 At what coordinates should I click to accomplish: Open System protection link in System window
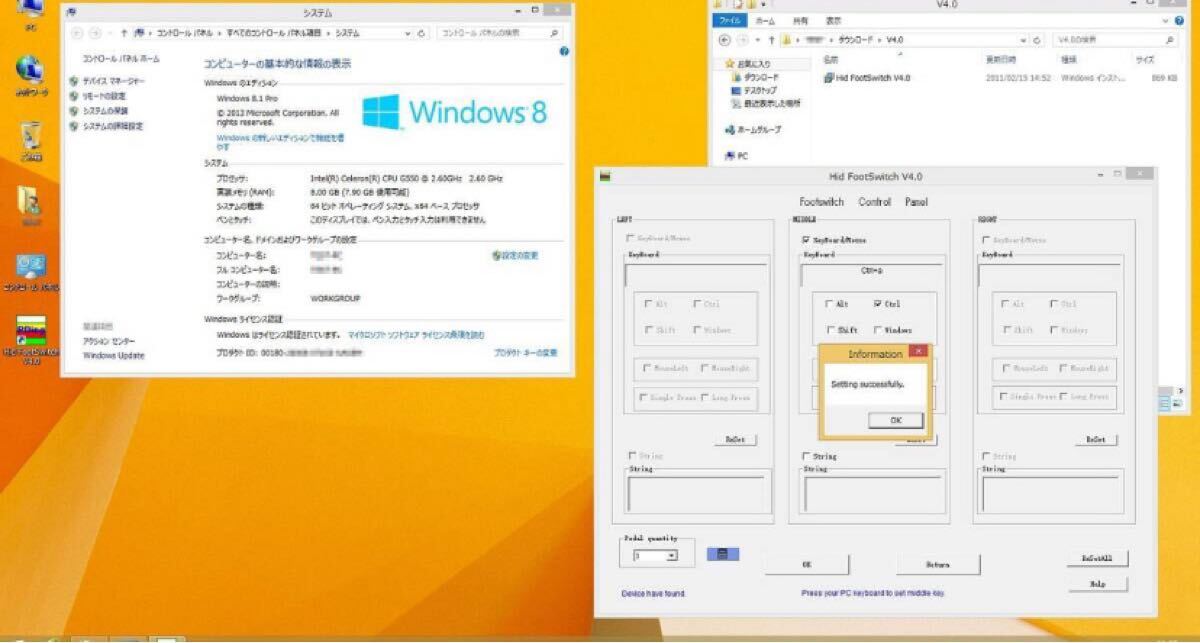[106, 111]
